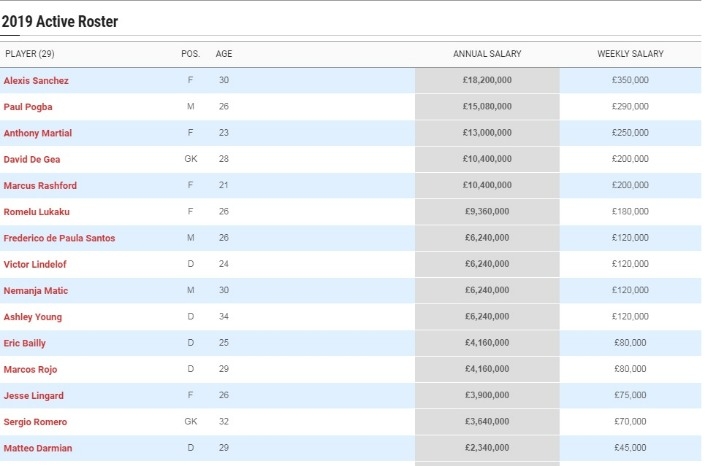The width and height of the screenshot is (705, 466).
Task: Open Matteo Darmian's player page
Action: [x=38, y=448]
